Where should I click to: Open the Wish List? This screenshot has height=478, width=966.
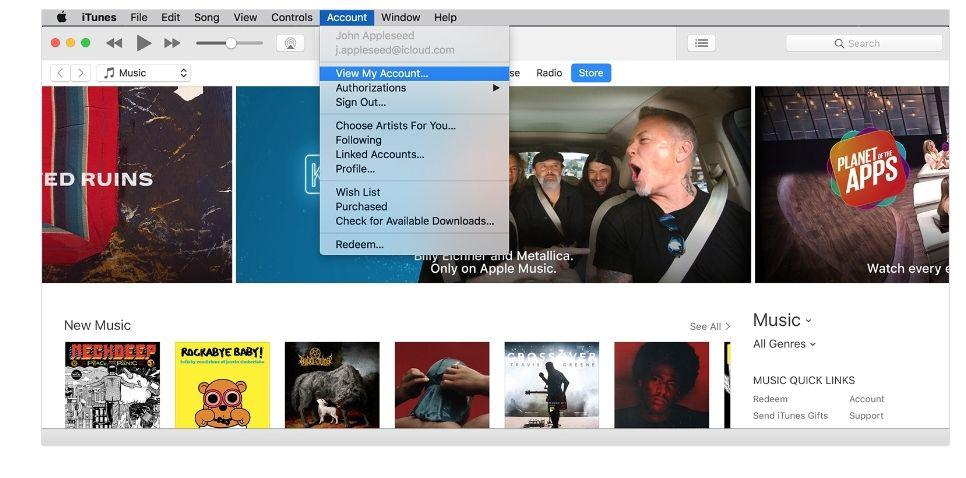pyautogui.click(x=415, y=192)
